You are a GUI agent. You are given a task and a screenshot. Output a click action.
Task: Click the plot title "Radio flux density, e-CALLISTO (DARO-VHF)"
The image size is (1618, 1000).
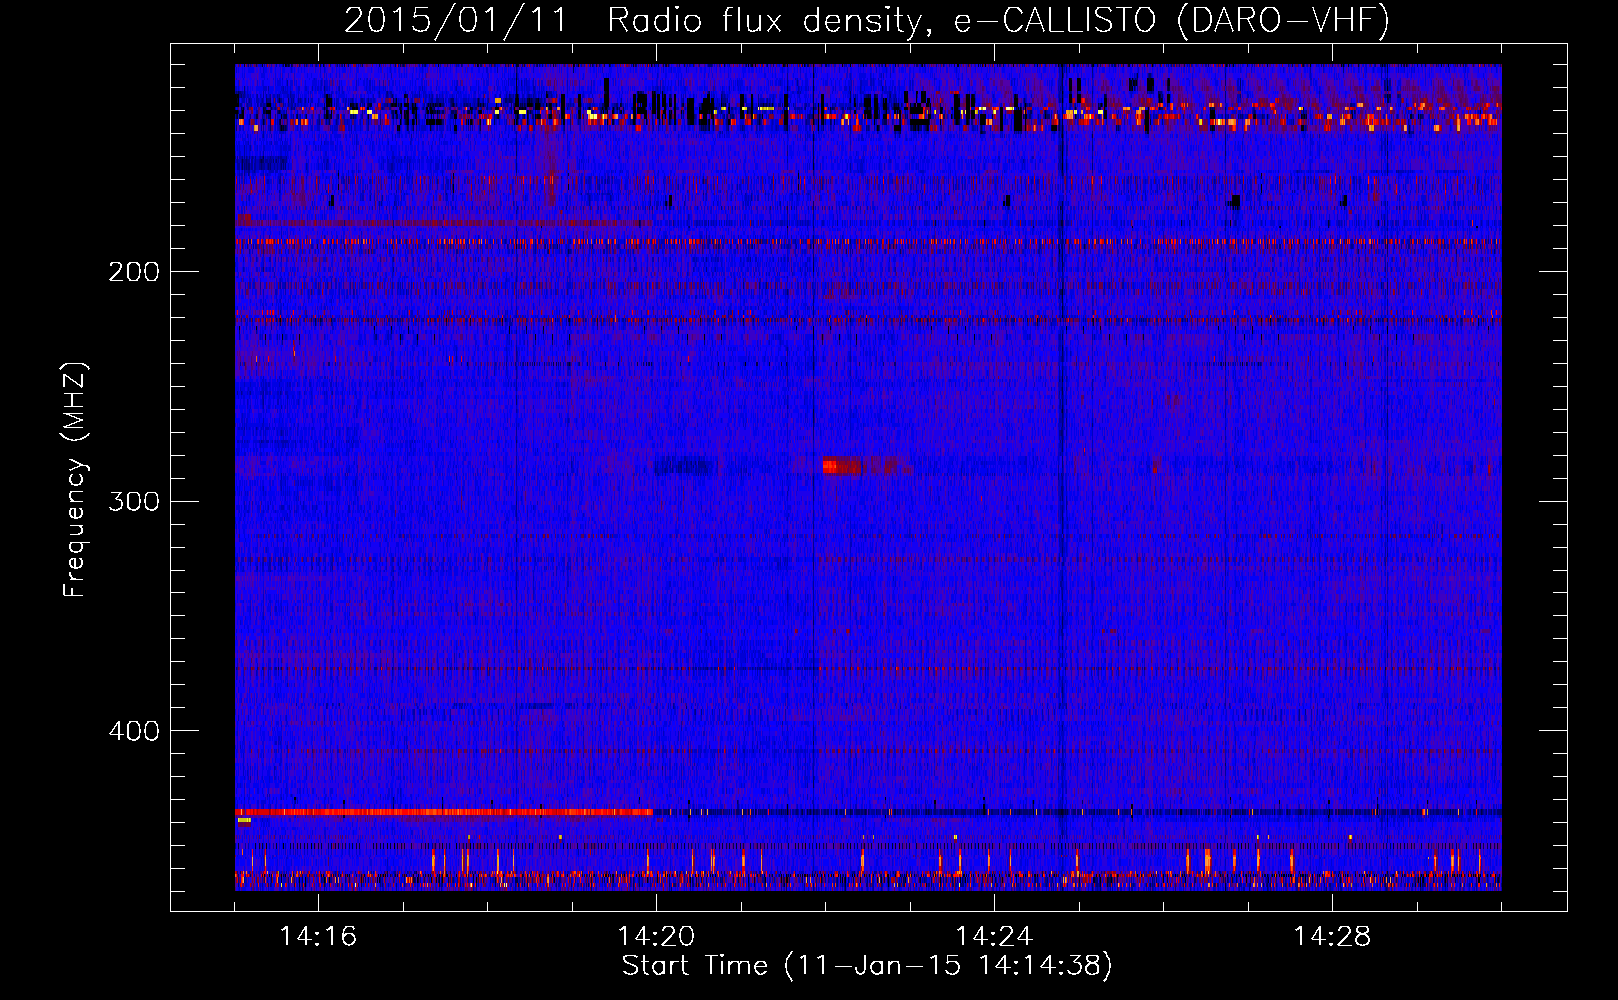(998, 20)
